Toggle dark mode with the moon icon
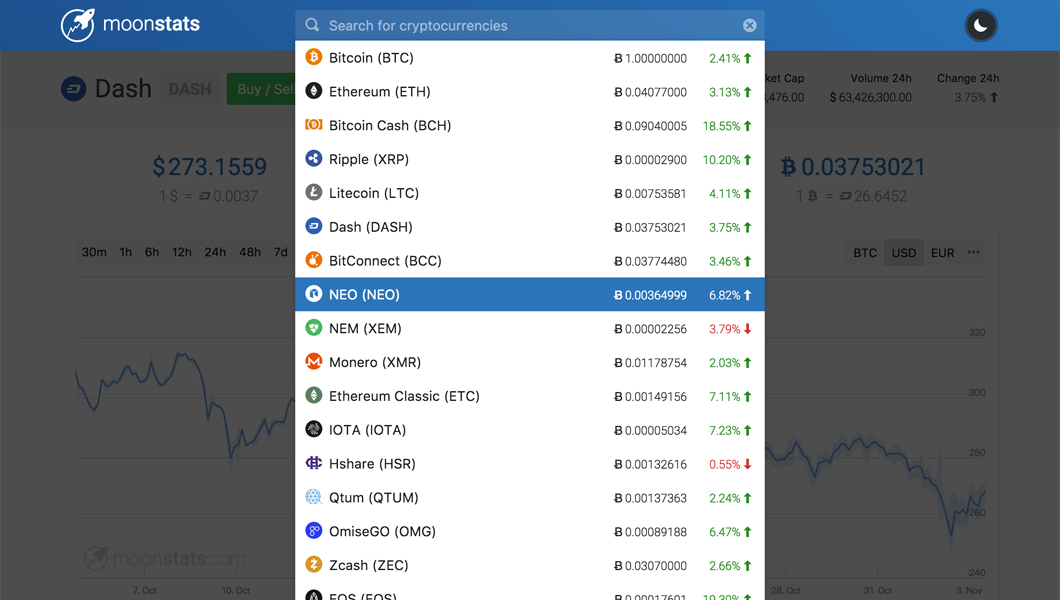This screenshot has width=1060, height=600. [x=980, y=26]
